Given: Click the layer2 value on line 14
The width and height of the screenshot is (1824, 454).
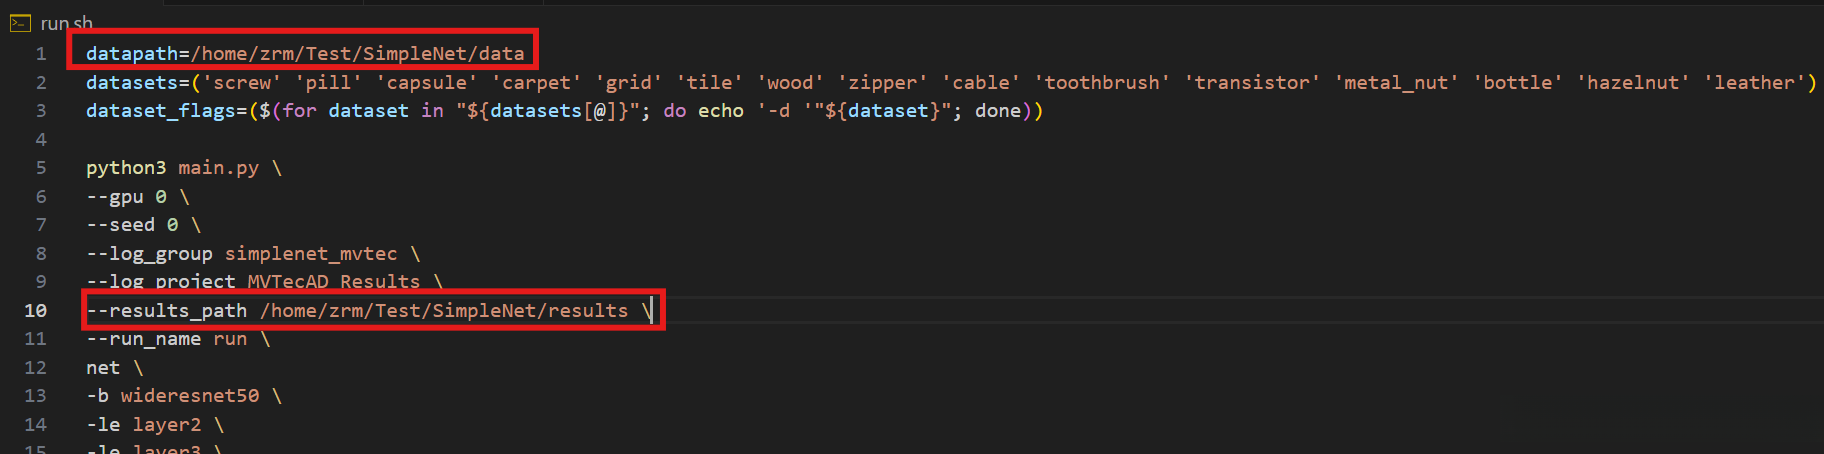Looking at the screenshot, I should 167,425.
